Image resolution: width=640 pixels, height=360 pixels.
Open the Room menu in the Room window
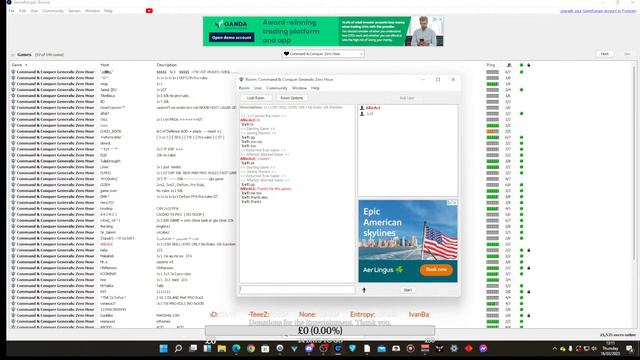point(244,88)
